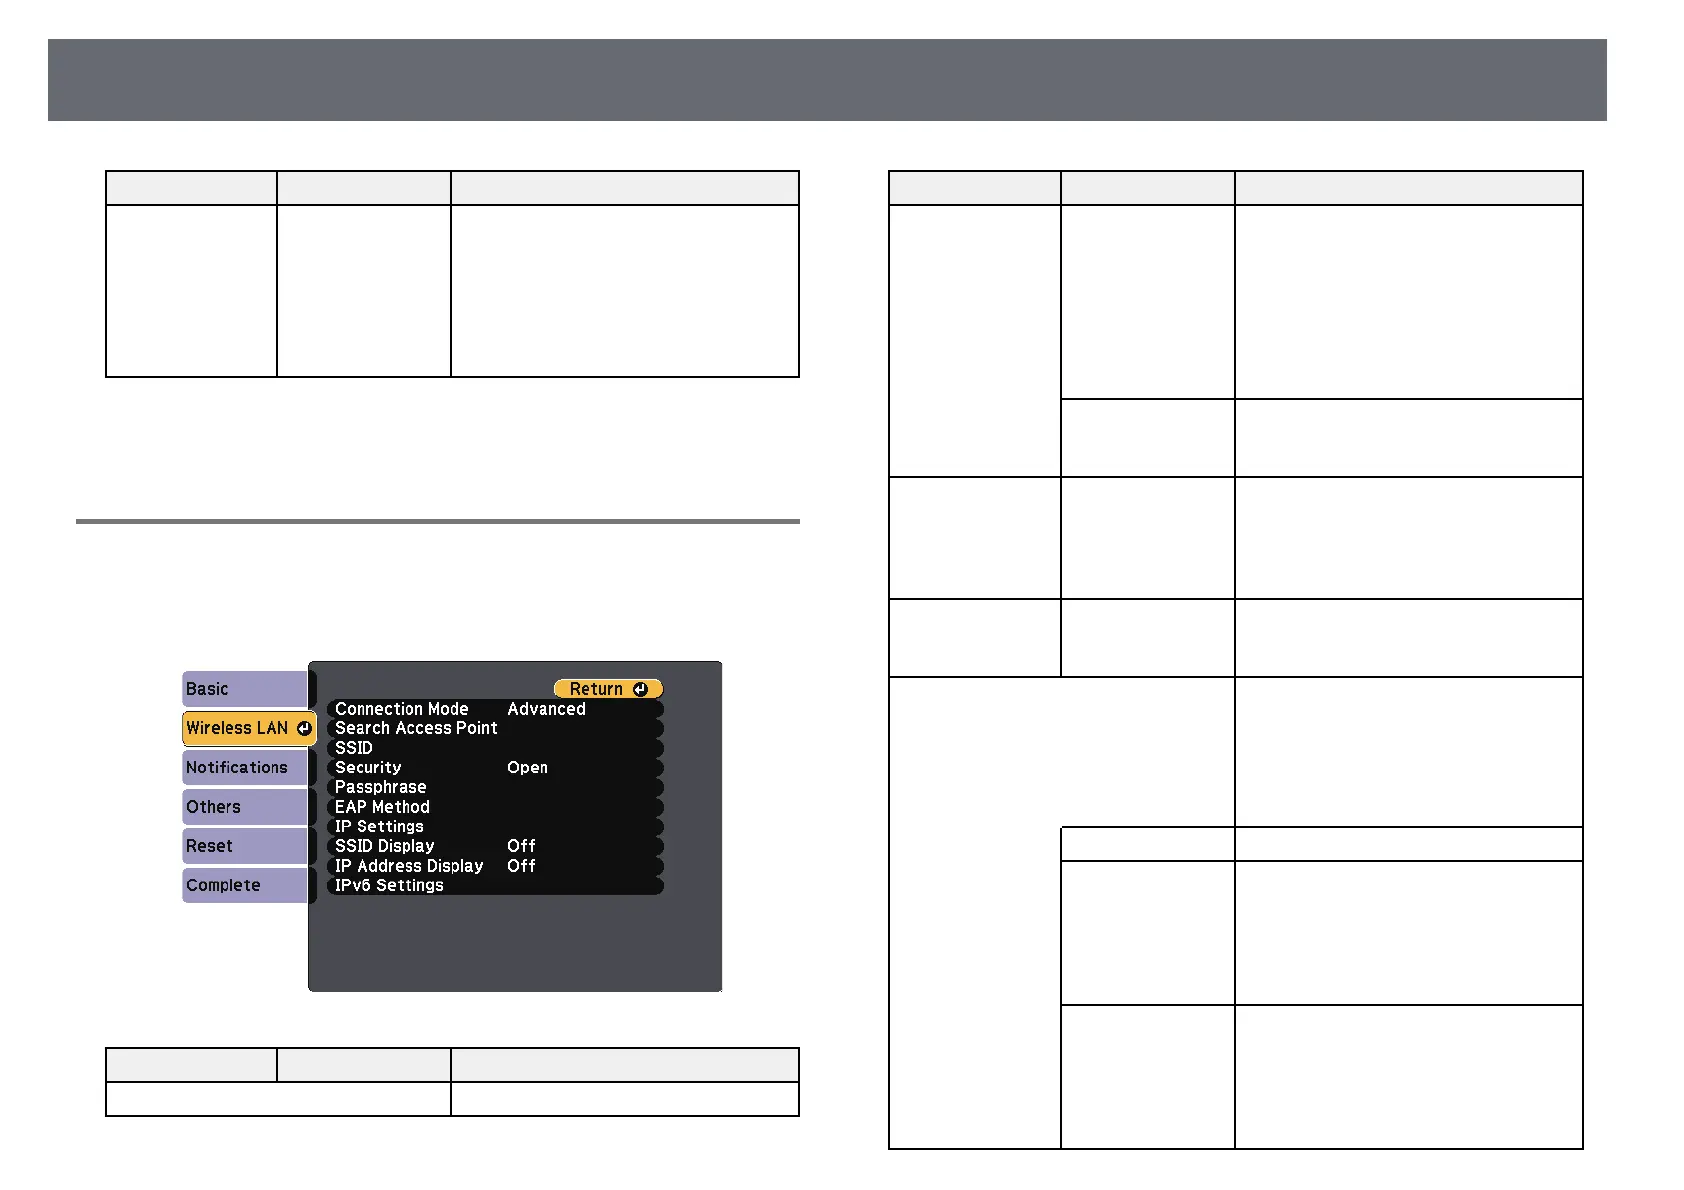Click the 'Open' security value

click(x=527, y=768)
